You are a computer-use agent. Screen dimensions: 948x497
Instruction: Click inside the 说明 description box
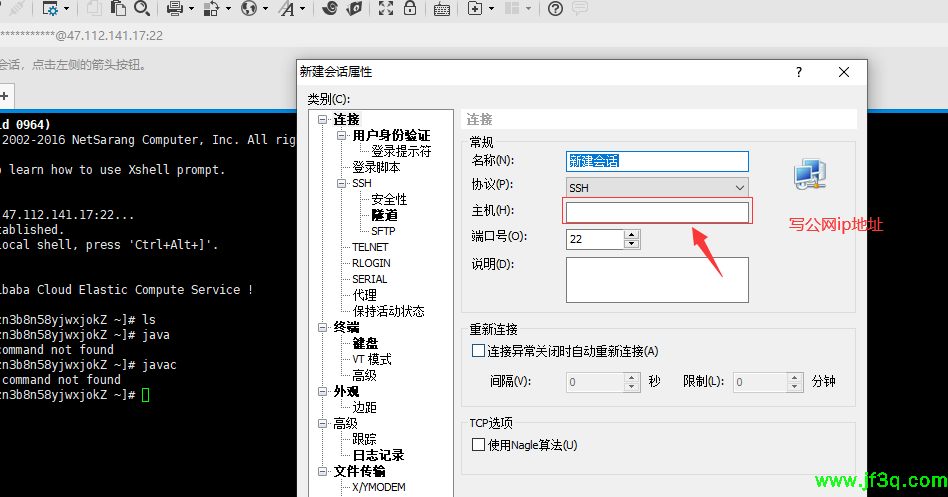pos(657,279)
